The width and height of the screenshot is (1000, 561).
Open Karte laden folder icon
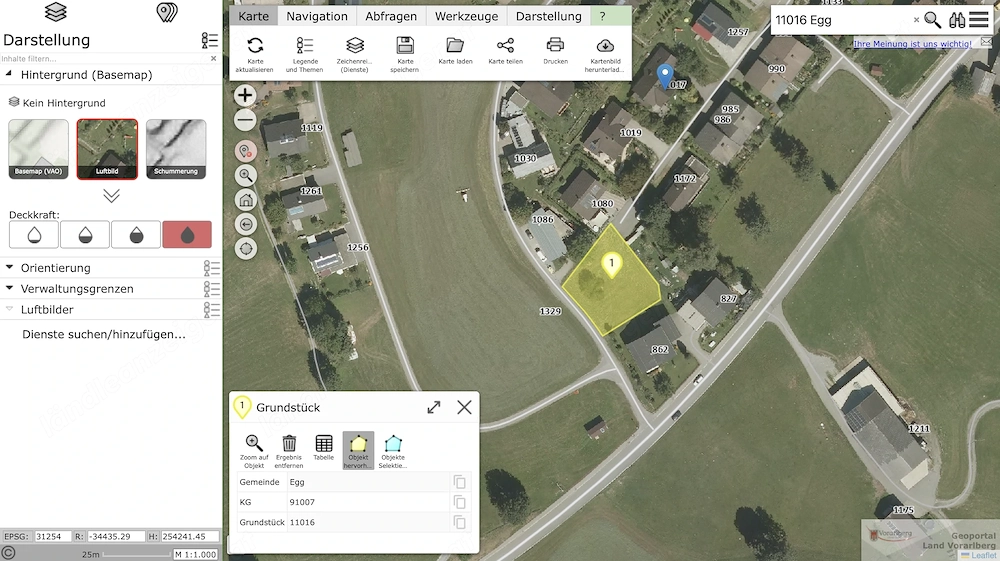coord(455,45)
